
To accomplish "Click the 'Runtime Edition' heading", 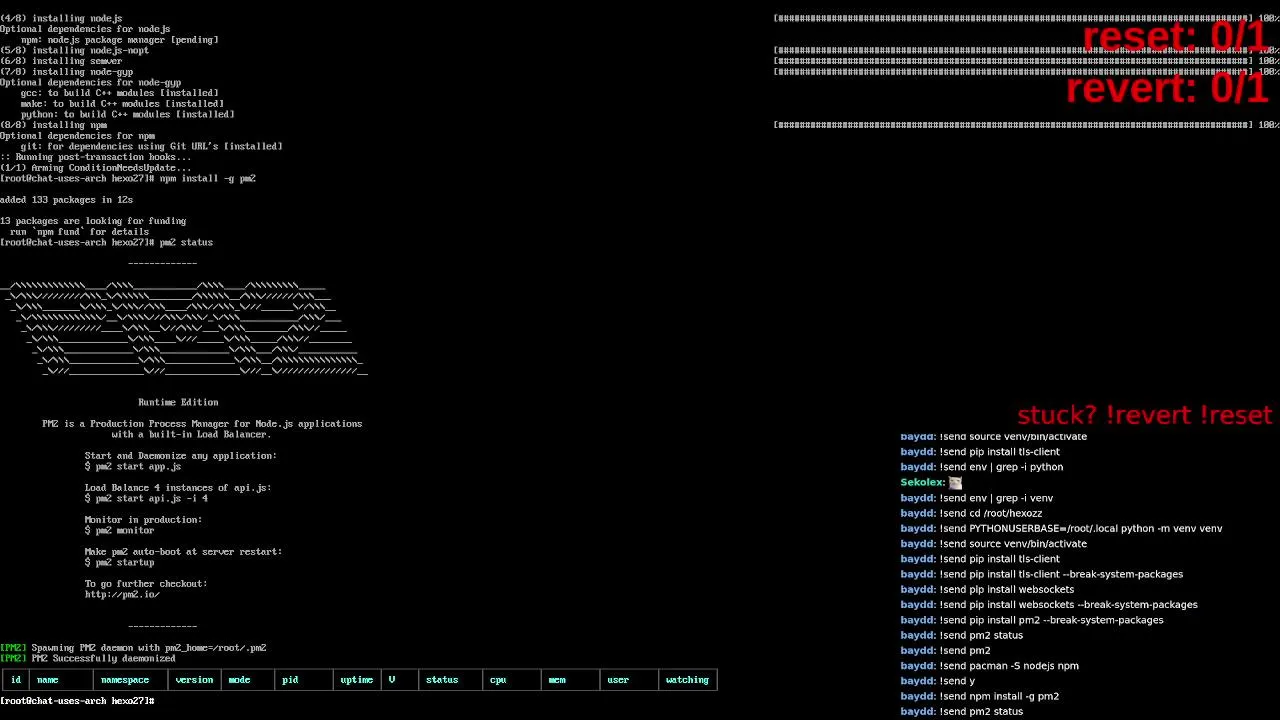I will [178, 402].
